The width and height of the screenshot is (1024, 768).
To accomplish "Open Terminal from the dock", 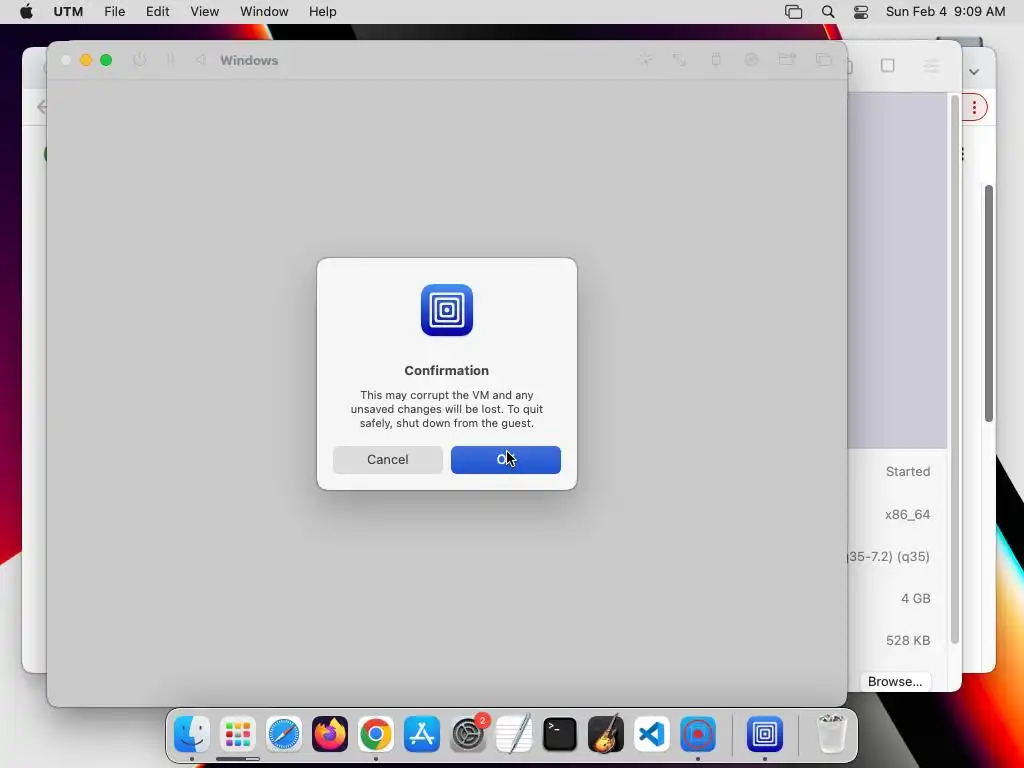I will 560,734.
